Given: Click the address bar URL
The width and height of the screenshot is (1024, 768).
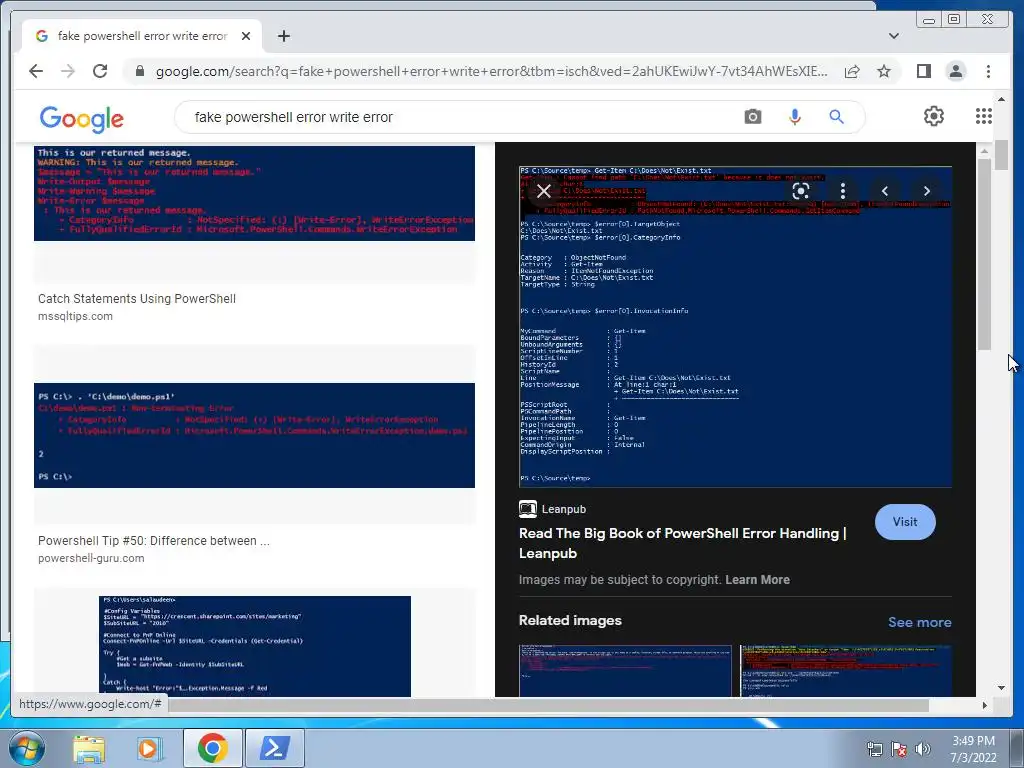Looking at the screenshot, I should (491, 71).
